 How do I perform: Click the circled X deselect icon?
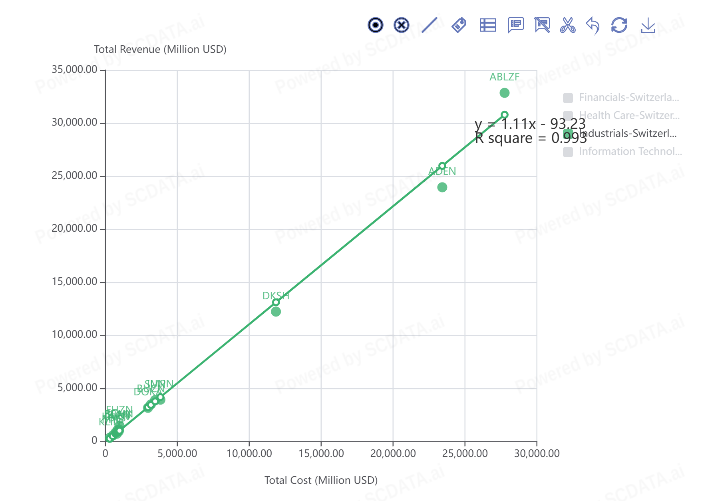click(402, 25)
